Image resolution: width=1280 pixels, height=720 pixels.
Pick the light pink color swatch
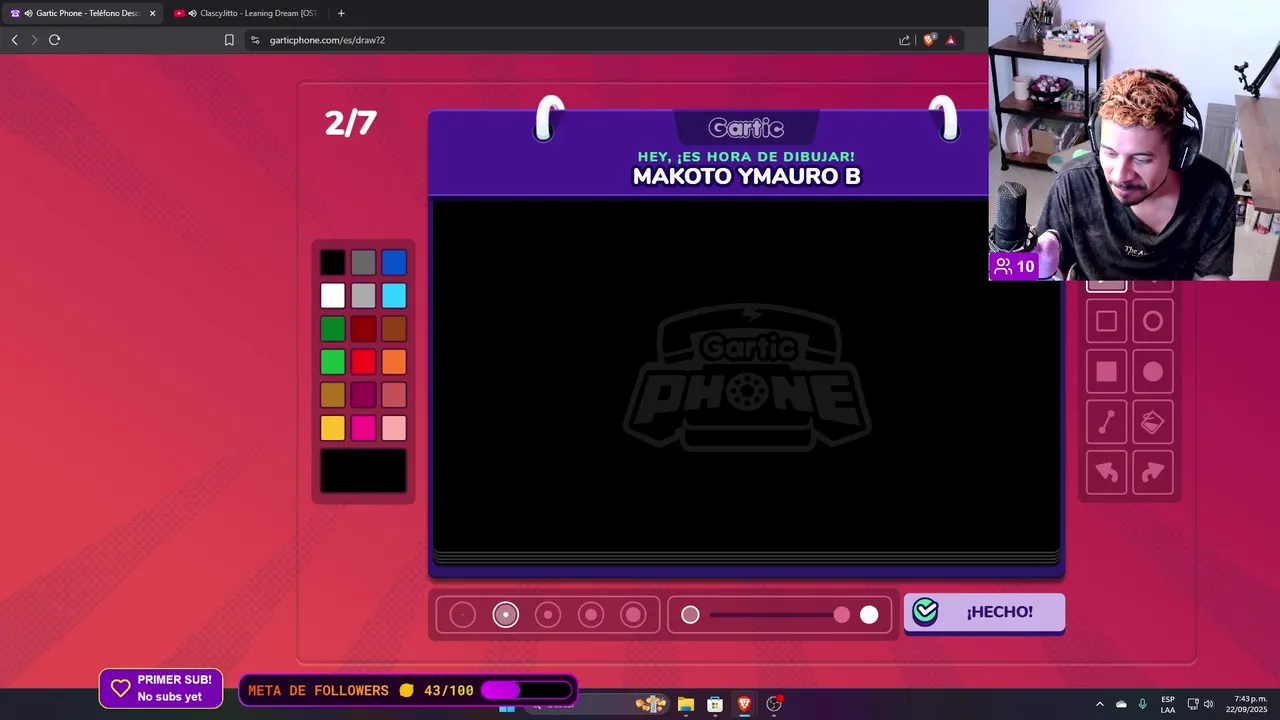pos(394,428)
